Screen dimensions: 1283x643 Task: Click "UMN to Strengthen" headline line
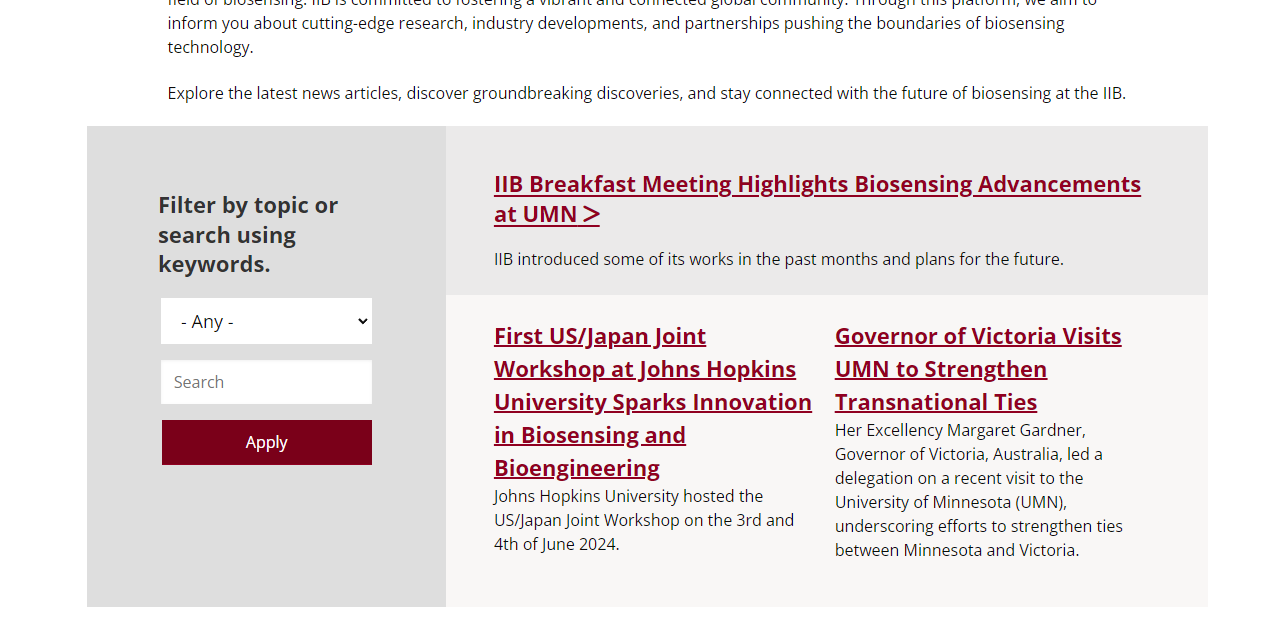pyautogui.click(x=940, y=369)
